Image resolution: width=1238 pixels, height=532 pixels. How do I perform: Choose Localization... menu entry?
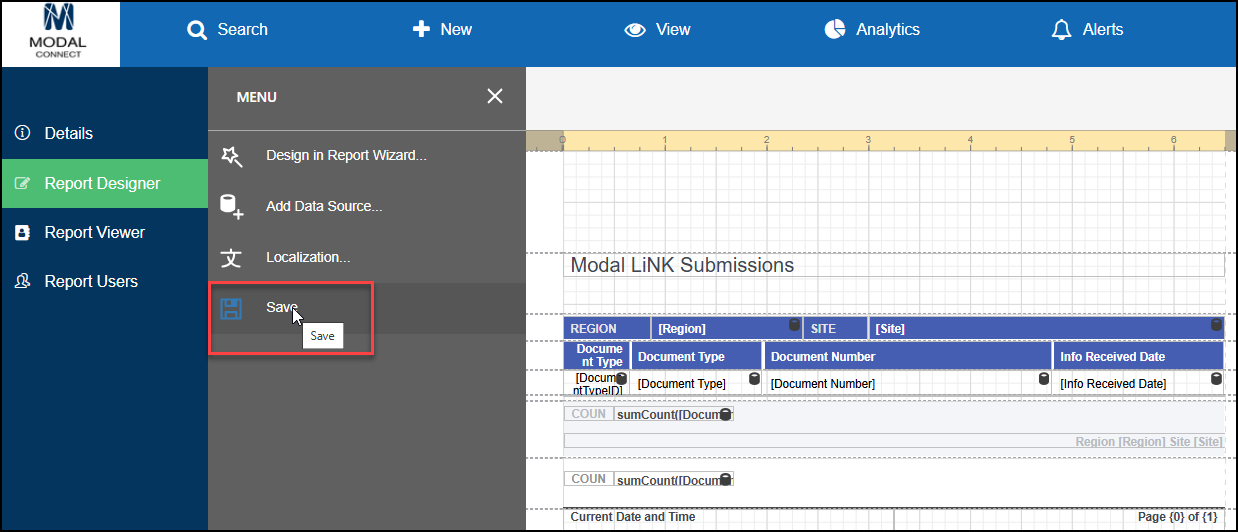[366, 258]
